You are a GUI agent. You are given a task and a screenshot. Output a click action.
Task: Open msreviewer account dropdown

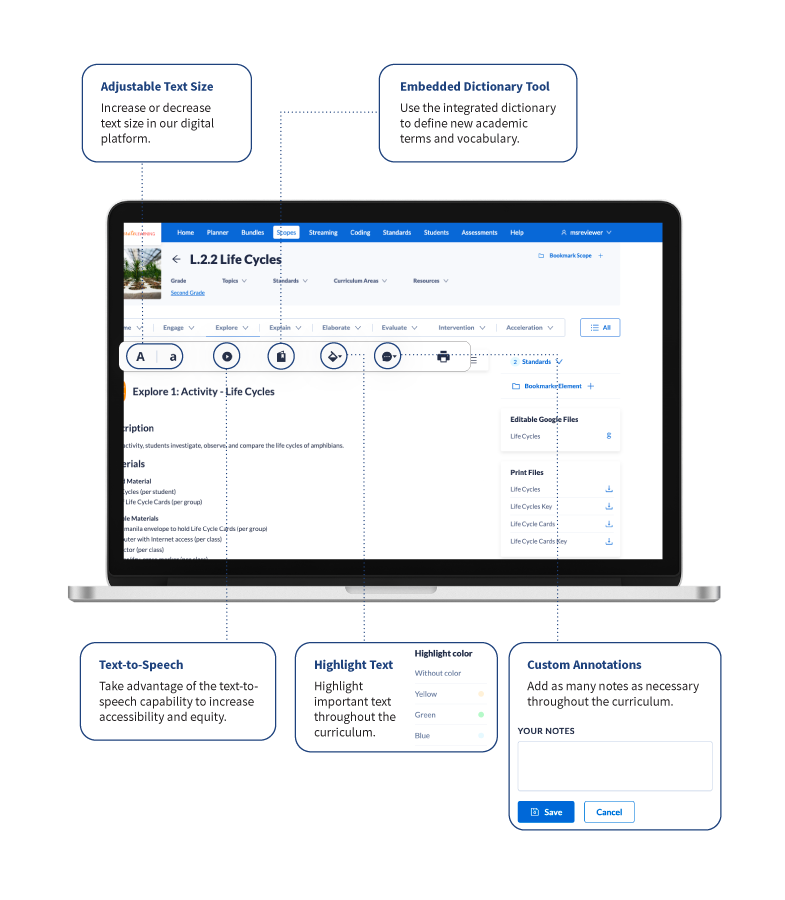[x=586, y=232]
